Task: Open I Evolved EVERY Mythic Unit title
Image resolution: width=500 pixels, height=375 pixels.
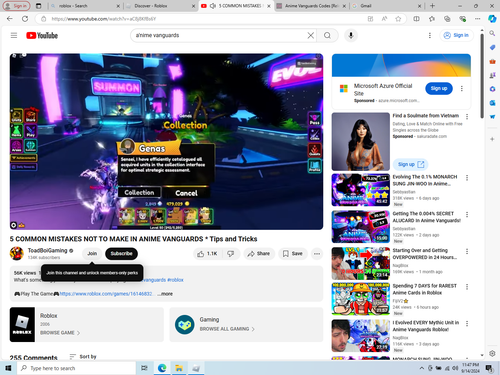Action: coord(426,326)
